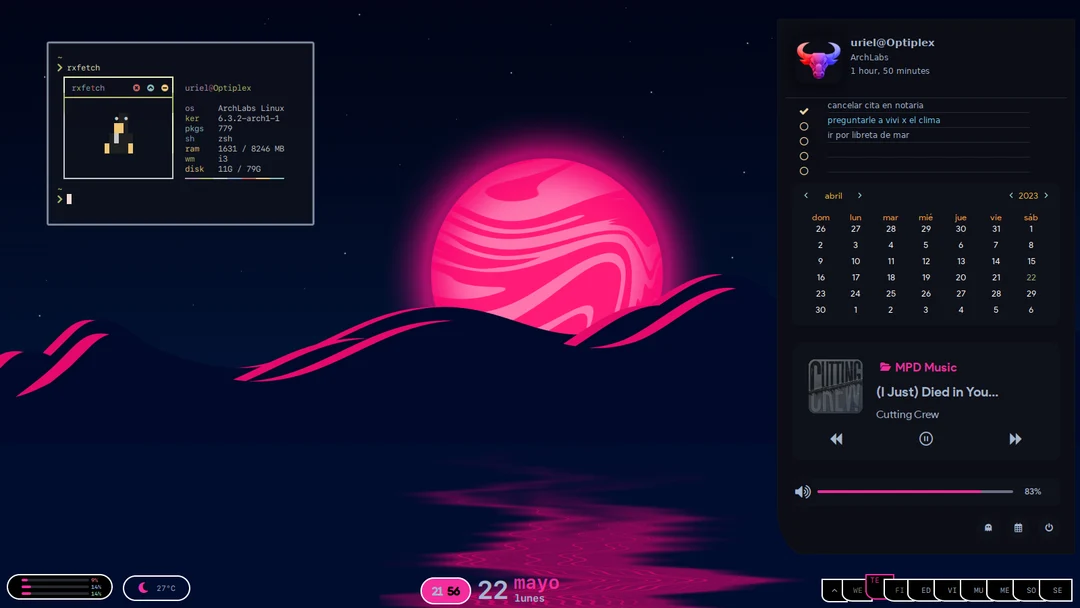
Task: Go to previous year using chevron before 2023
Action: 1011,195
